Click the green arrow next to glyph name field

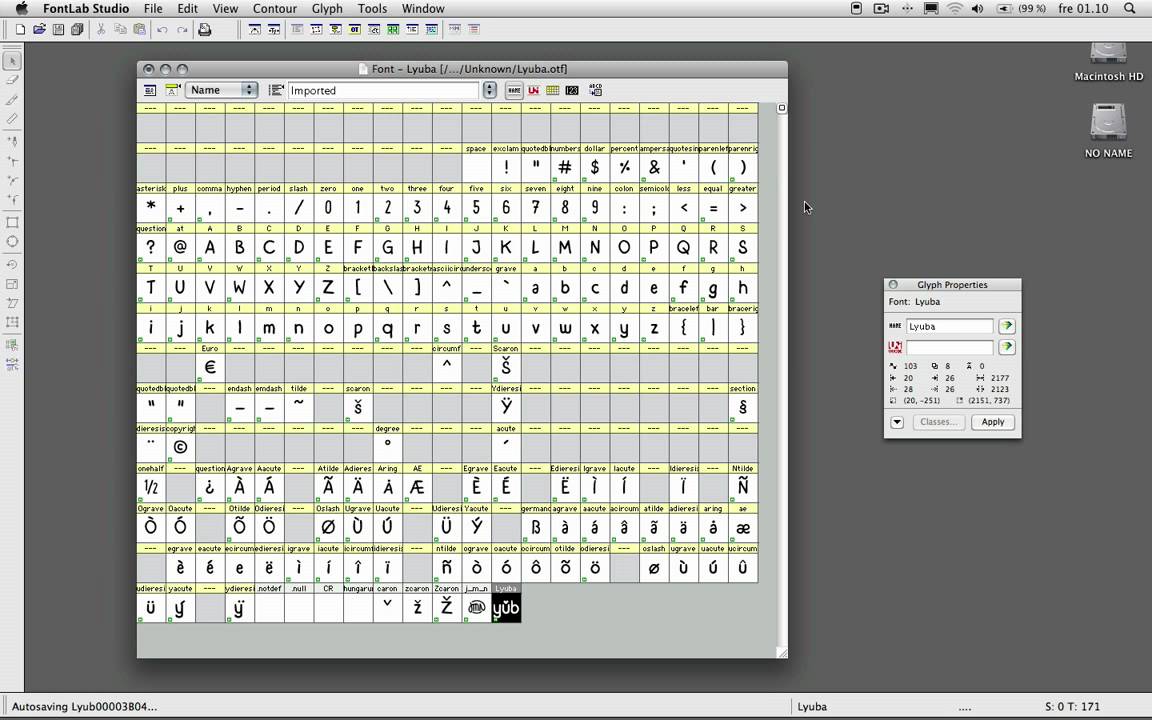(x=1007, y=325)
